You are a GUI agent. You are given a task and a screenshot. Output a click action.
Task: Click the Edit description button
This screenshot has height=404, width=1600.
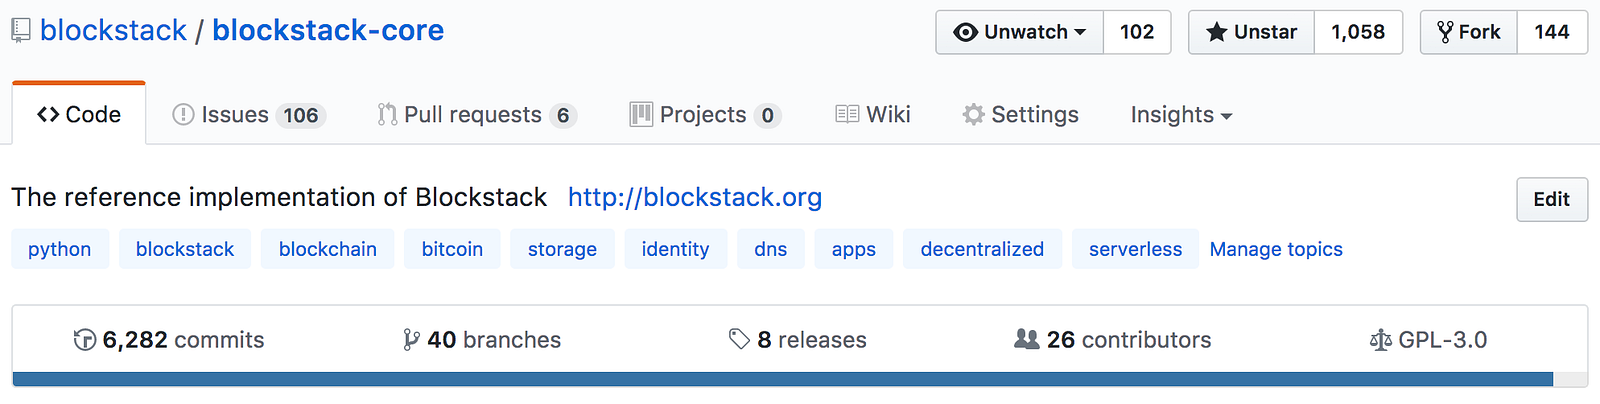[x=1551, y=199]
